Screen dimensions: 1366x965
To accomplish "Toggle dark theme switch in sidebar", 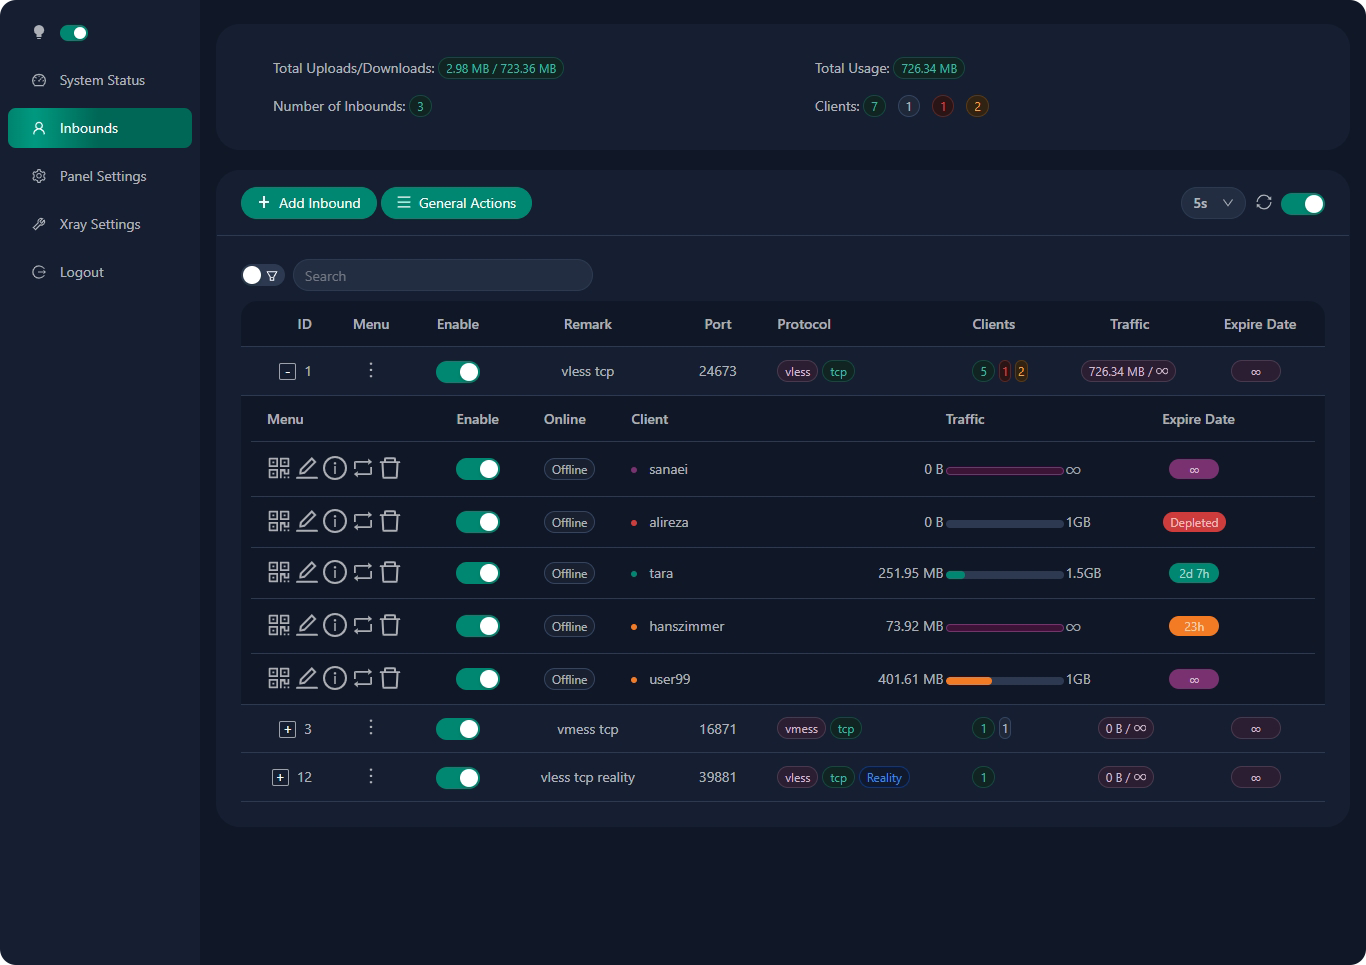I will tap(74, 33).
